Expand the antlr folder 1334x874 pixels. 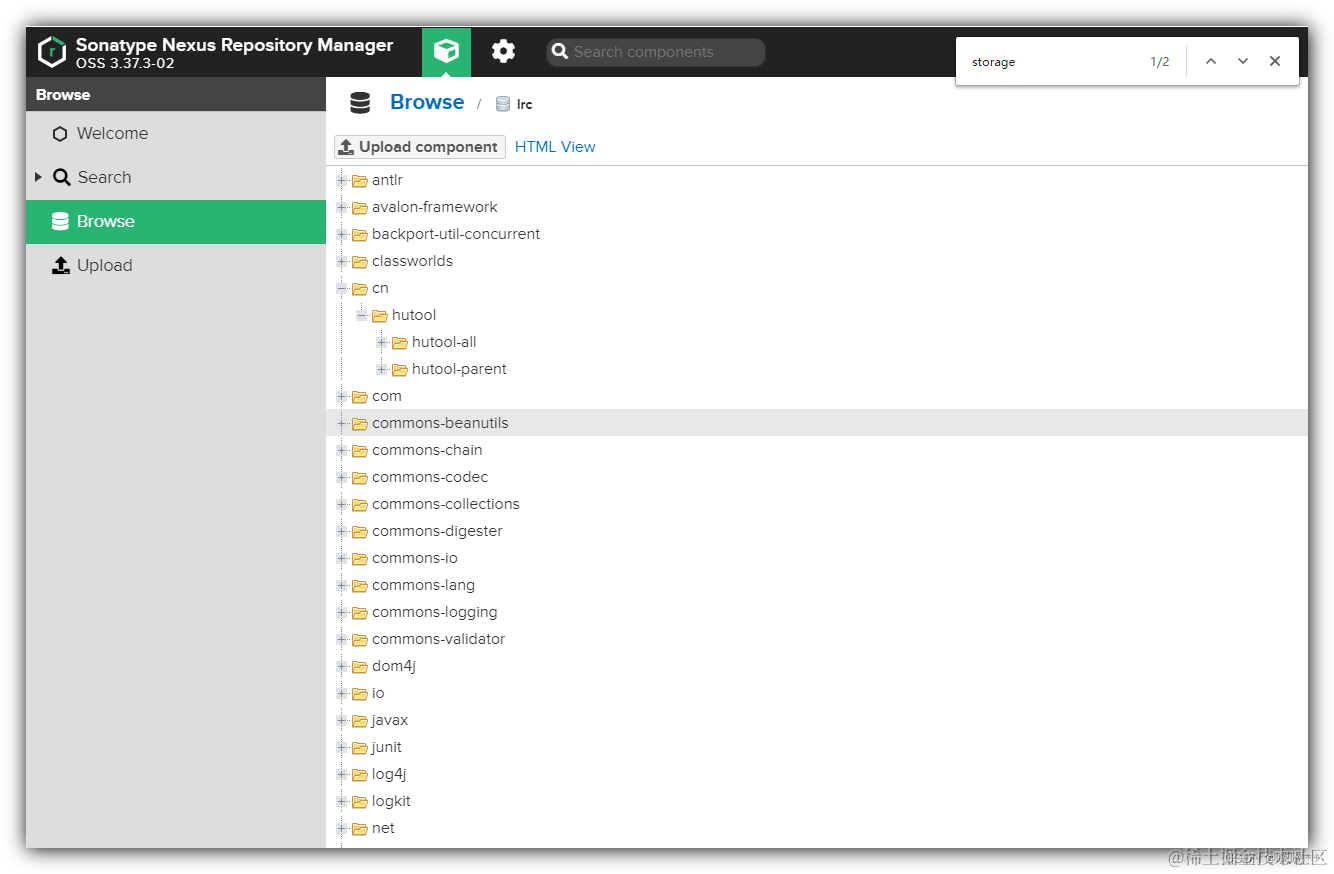pos(342,181)
